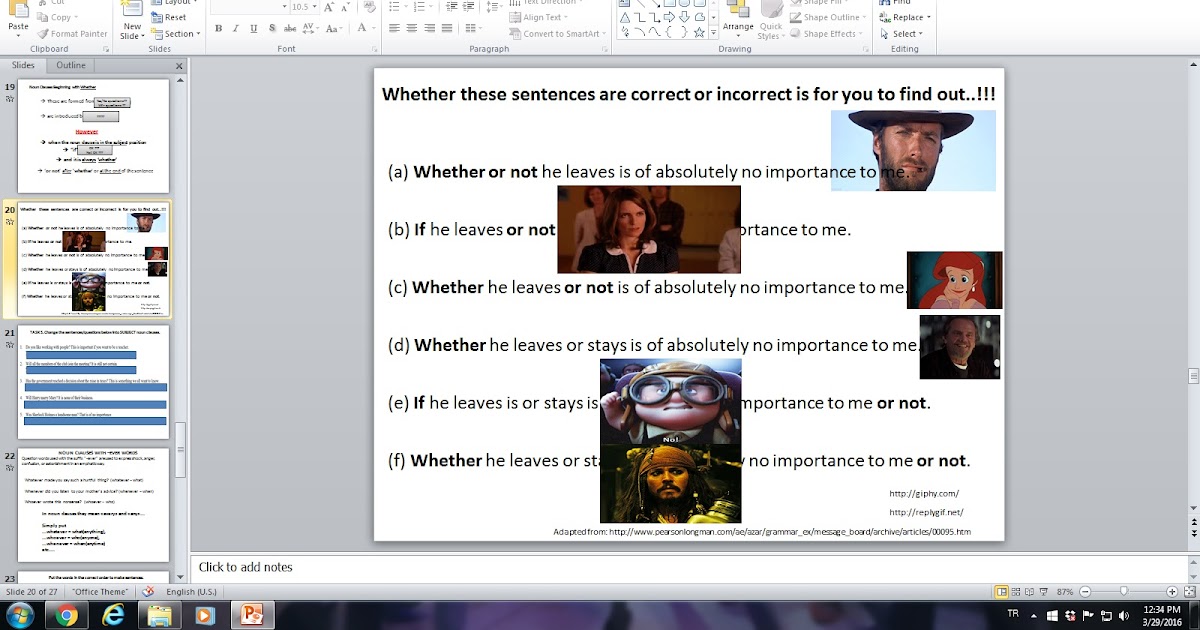This screenshot has height=630, width=1200.
Task: Click the slide title text
Action: (688, 94)
